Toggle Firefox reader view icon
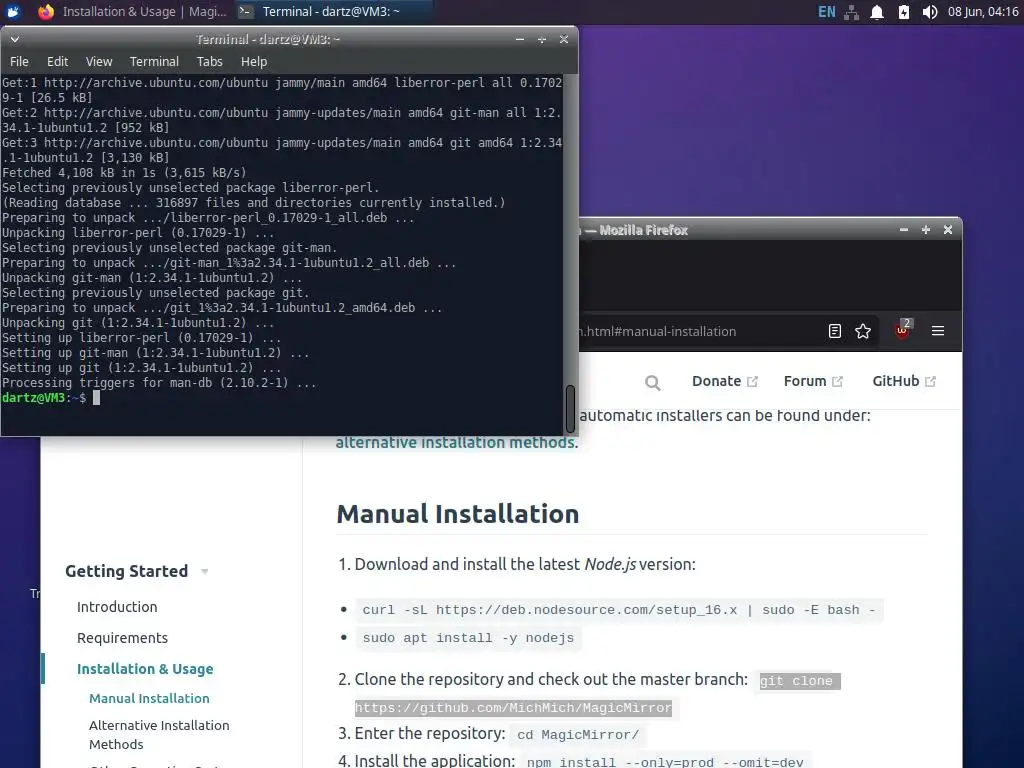Viewport: 1024px width, 768px height. point(835,331)
